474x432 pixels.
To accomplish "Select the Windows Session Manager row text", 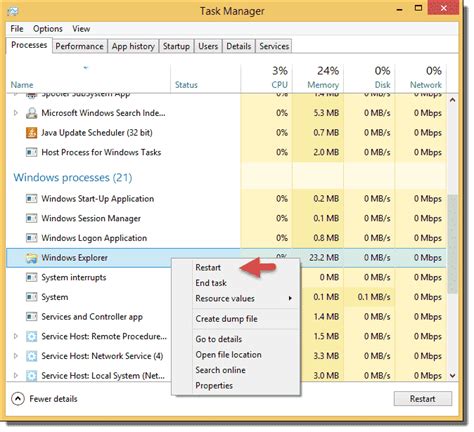I will [x=91, y=219].
